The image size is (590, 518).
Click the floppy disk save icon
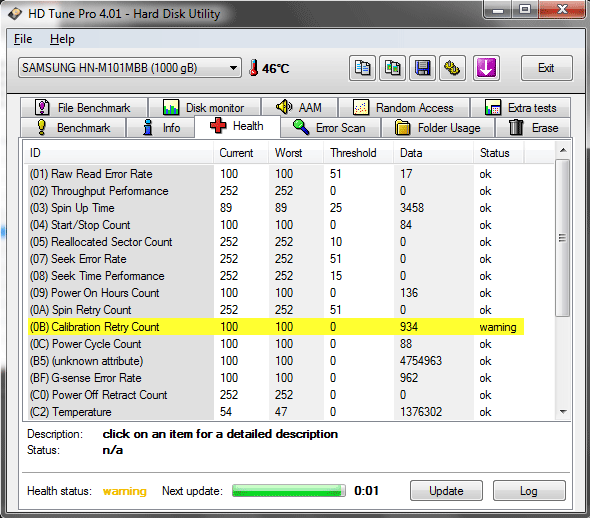point(422,68)
